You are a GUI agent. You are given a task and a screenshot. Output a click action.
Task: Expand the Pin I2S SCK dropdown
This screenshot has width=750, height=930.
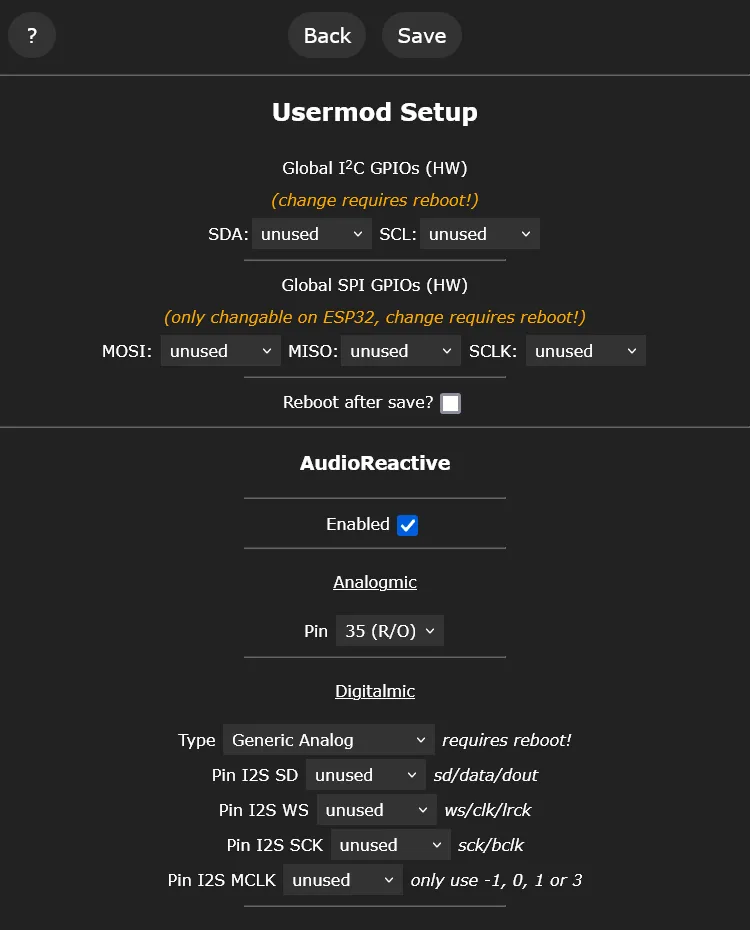coord(390,845)
